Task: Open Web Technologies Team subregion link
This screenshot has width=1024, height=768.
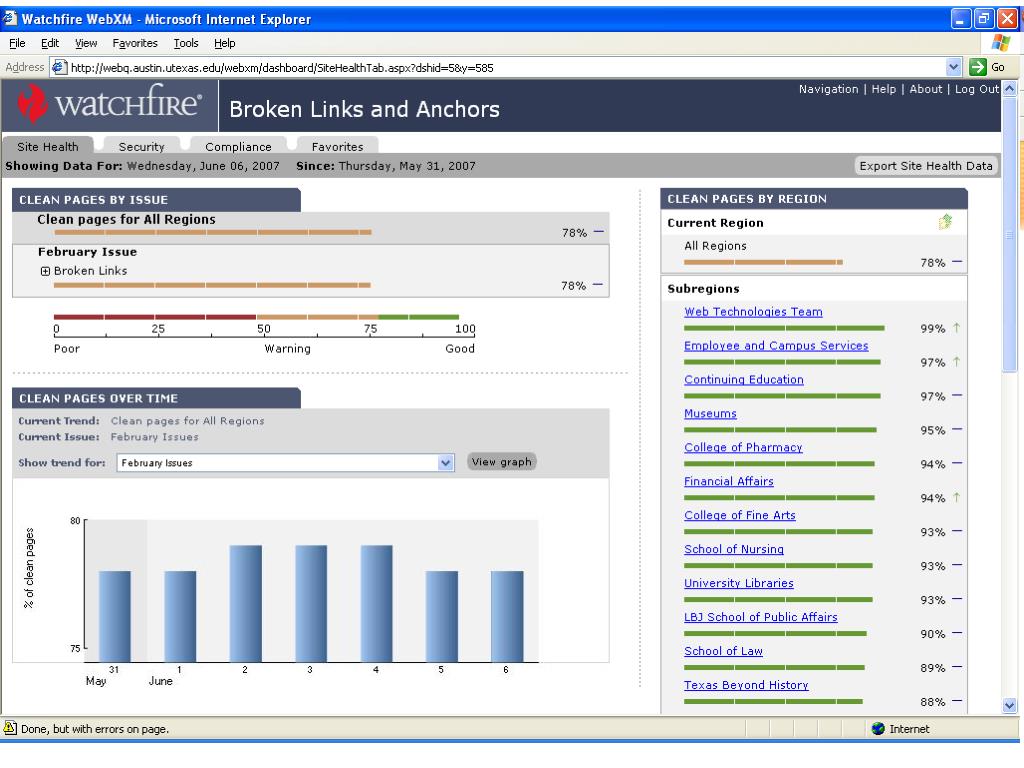Action: [x=753, y=312]
